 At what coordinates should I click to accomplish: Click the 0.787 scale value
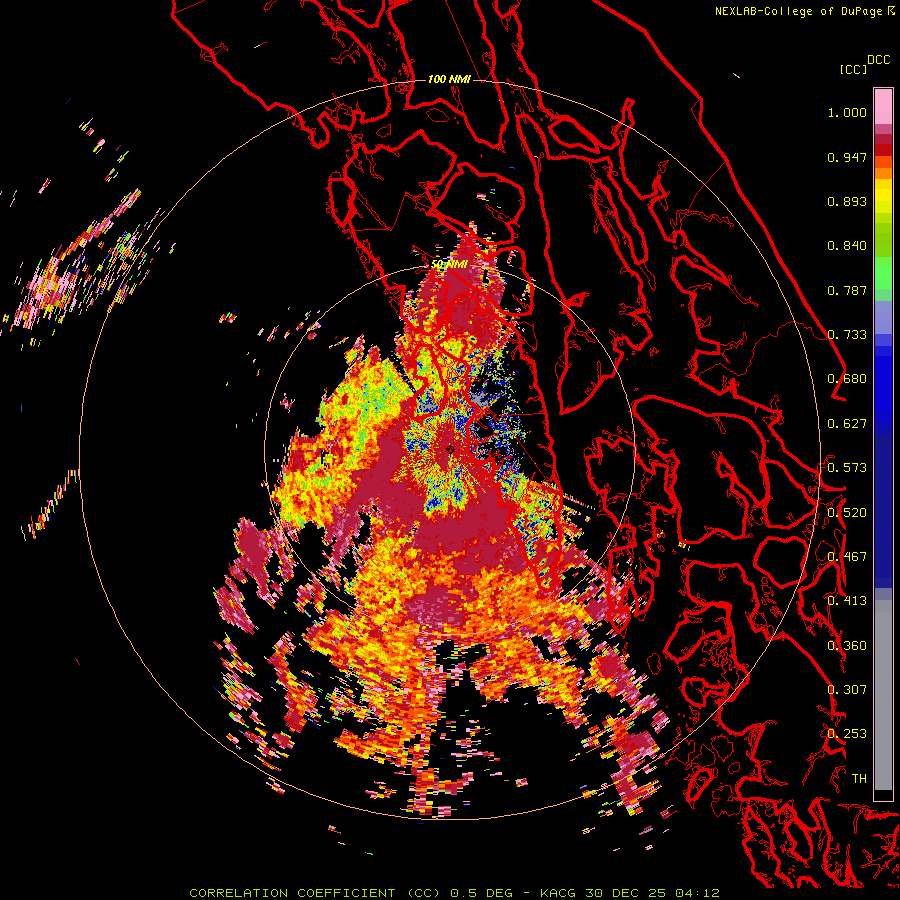(x=847, y=290)
